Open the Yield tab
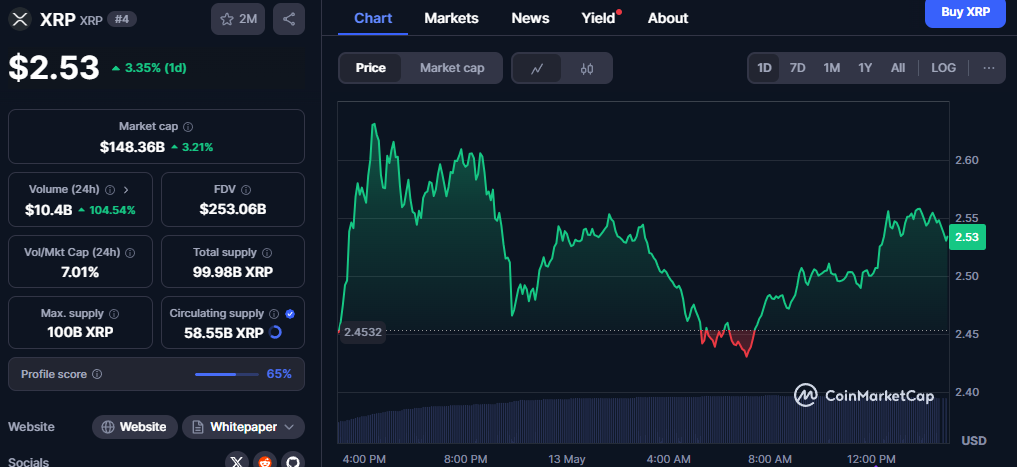 [x=598, y=18]
